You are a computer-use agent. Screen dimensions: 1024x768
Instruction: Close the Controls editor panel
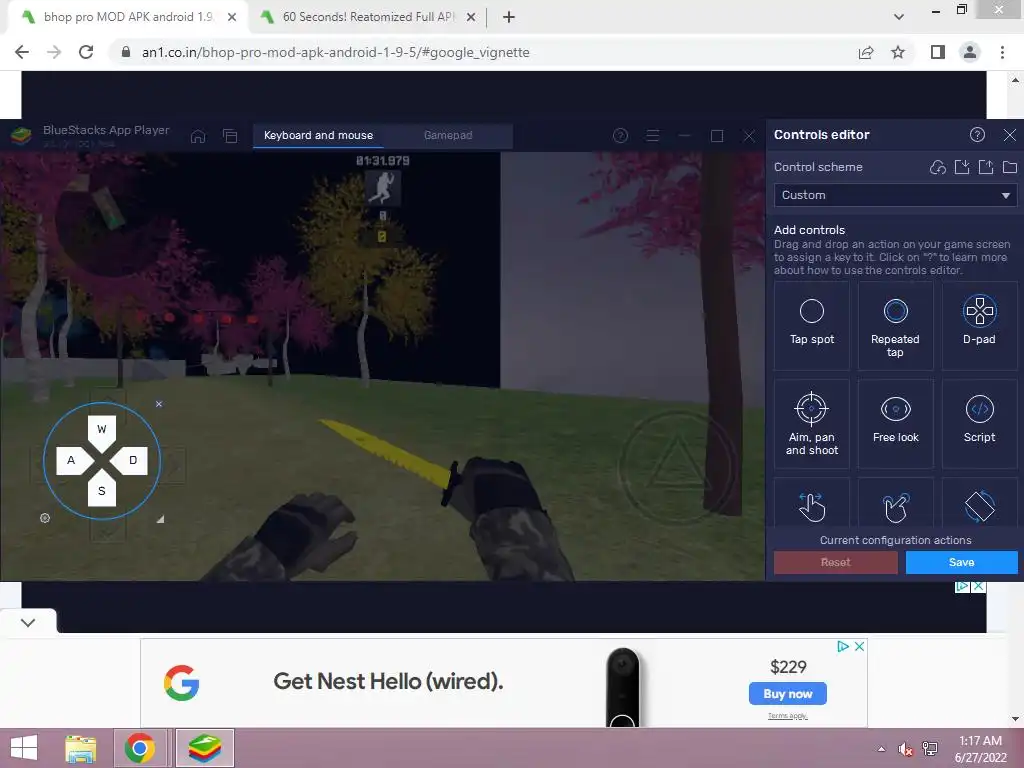click(x=1010, y=135)
